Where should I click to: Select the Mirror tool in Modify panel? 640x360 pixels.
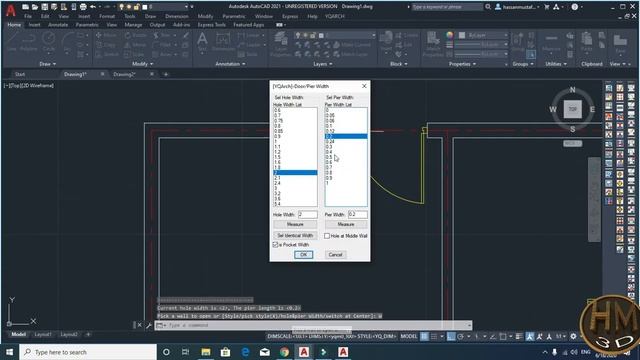tap(135, 45)
